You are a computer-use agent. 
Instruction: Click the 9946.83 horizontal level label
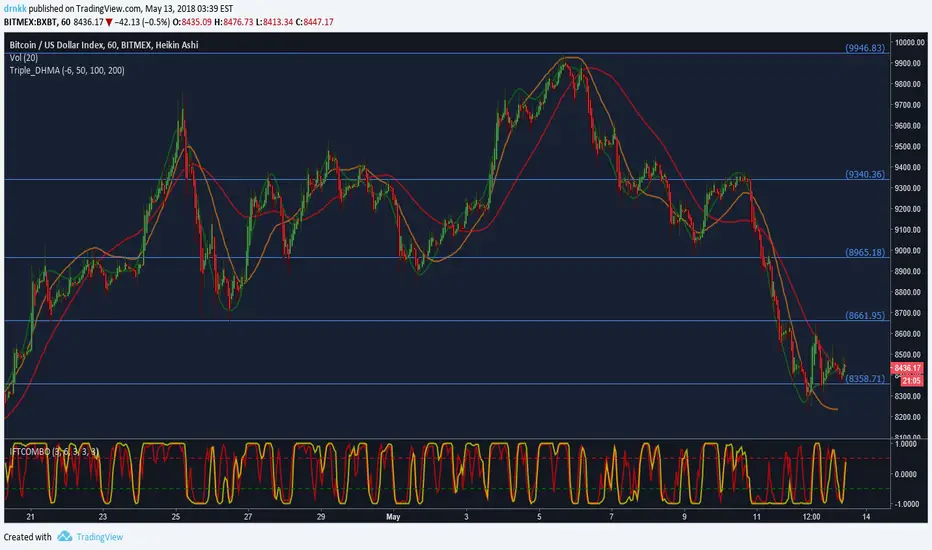point(865,48)
